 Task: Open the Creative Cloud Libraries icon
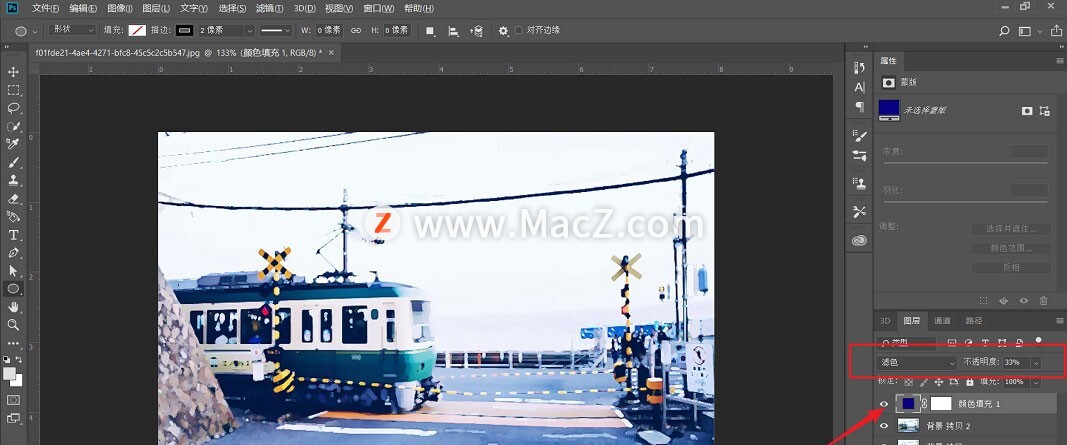[859, 240]
